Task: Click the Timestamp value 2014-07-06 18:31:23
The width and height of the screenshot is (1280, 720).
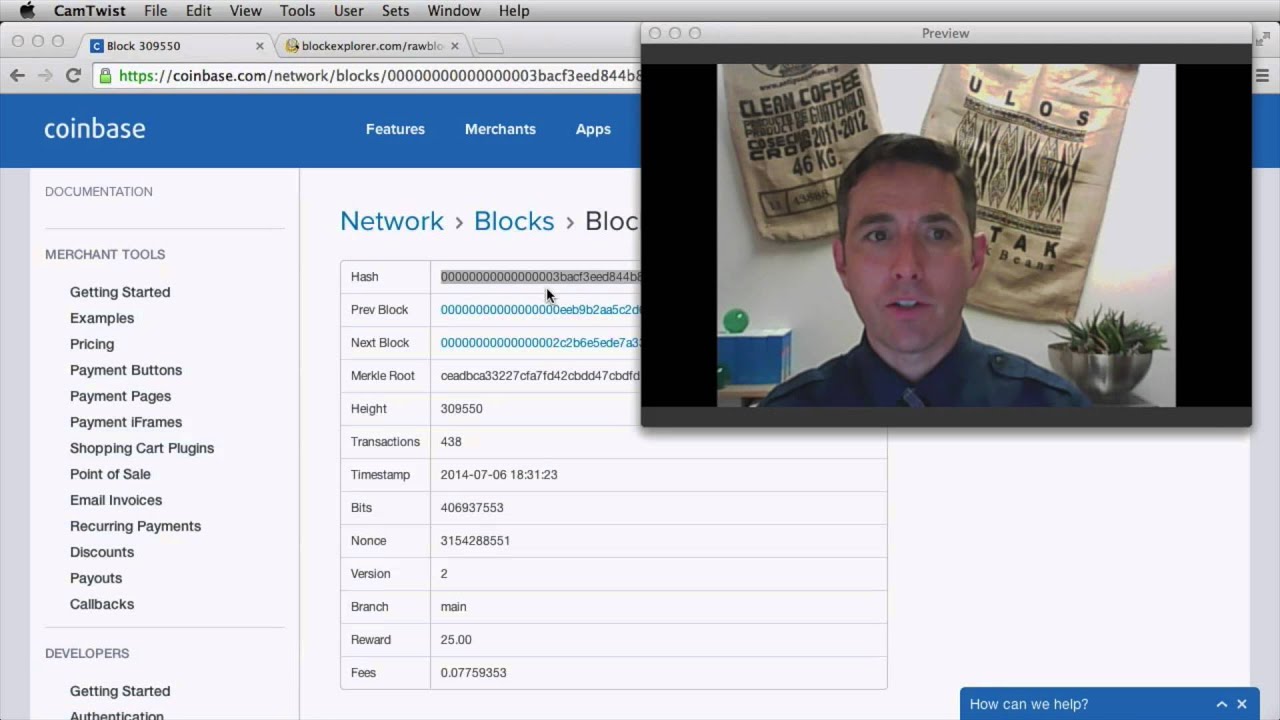Action: [499, 475]
